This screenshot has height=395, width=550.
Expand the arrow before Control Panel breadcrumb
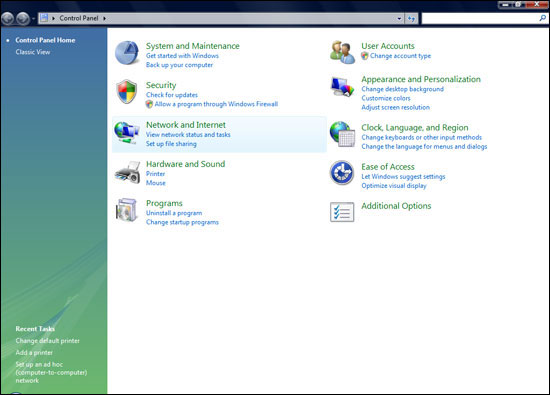pyautogui.click(x=53, y=18)
